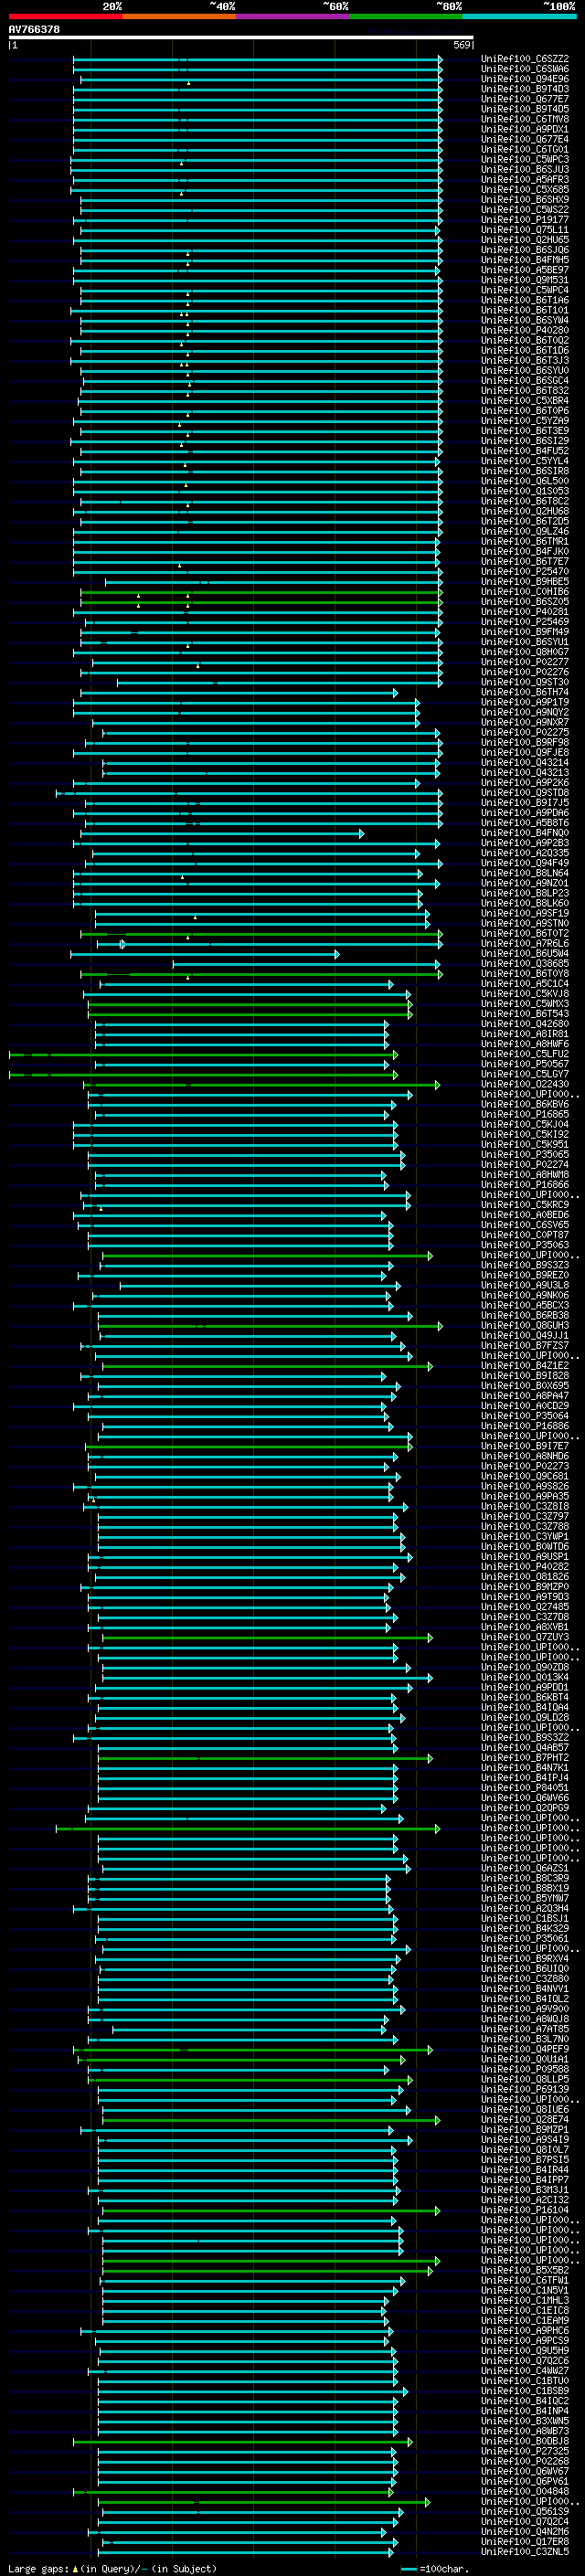The width and height of the screenshot is (585, 2576).
Task: Open hit UniRef100_P19177
Action: [525, 220]
